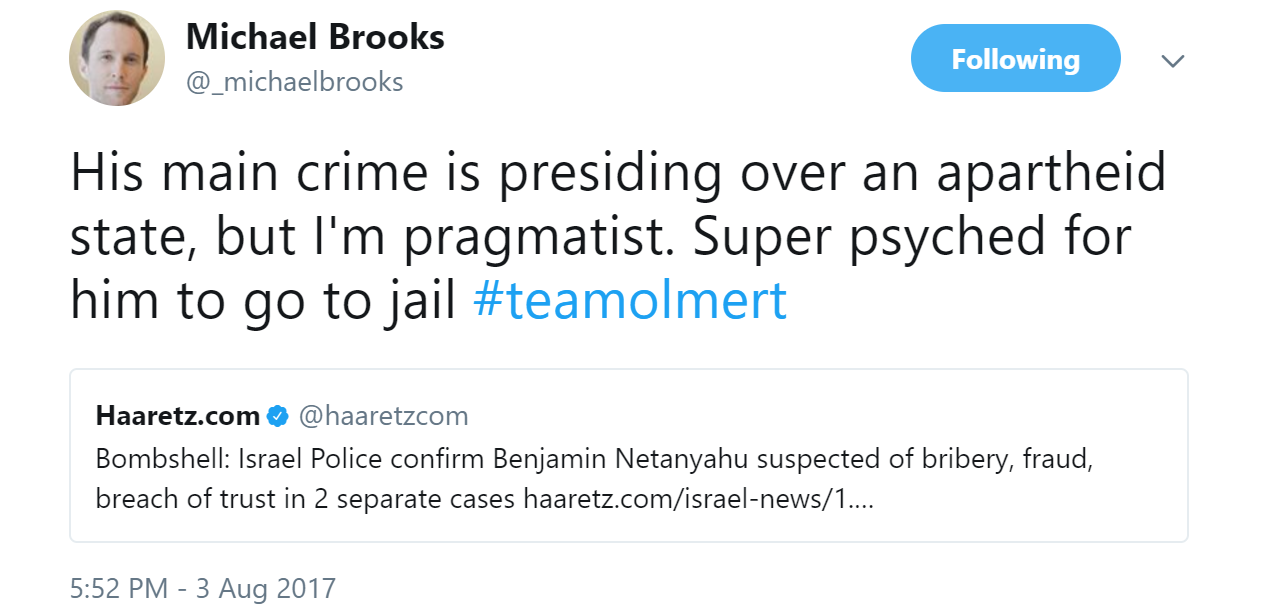Click Michael Brooks' profile avatar photo
1261x615 pixels.
116,58
